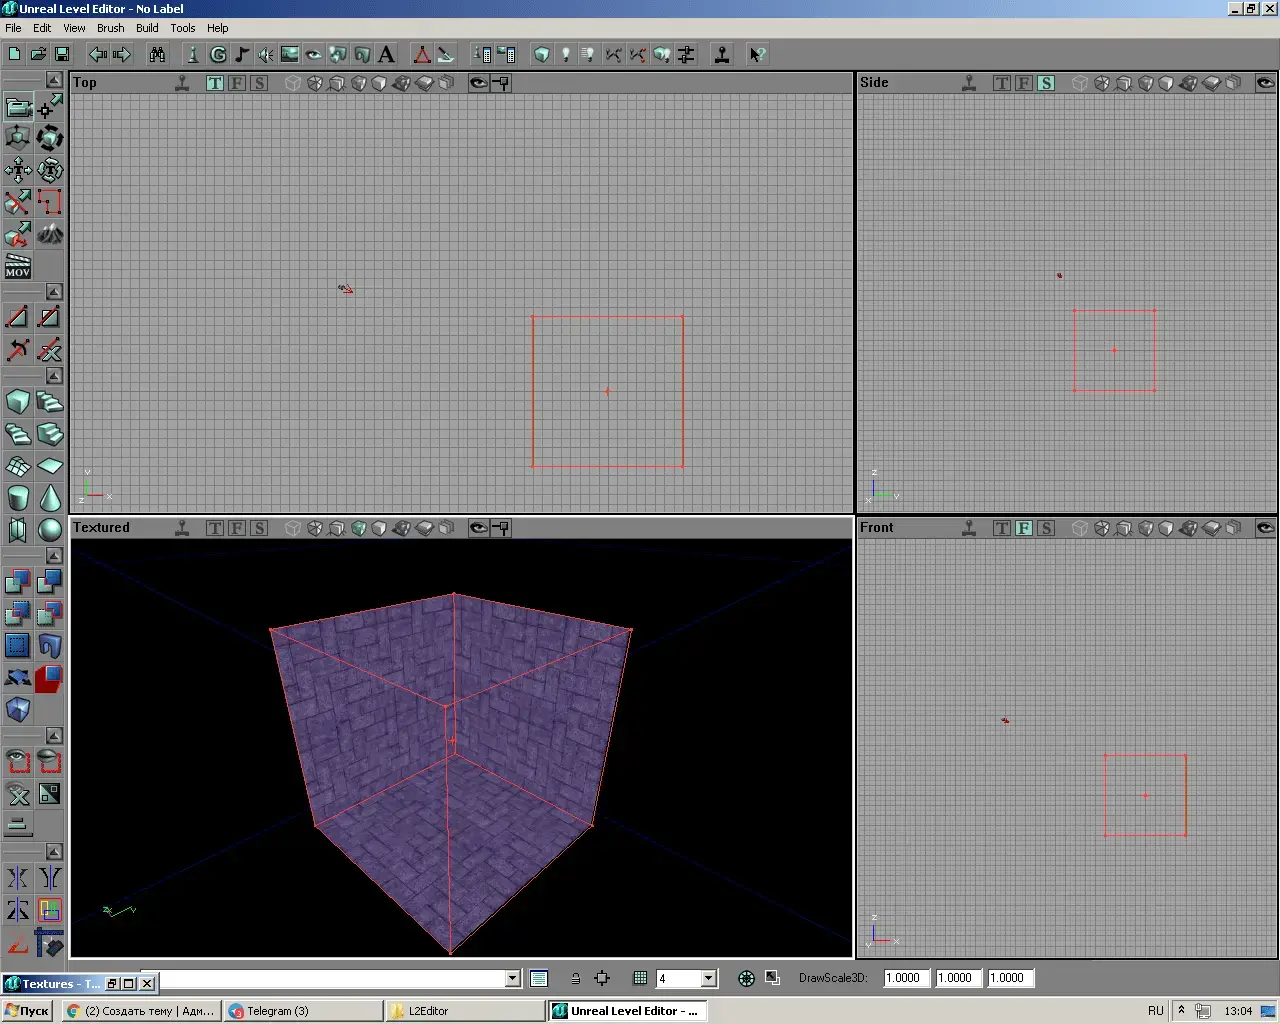
Task: Click the CSG Intersect icon
Action: [x=18, y=613]
